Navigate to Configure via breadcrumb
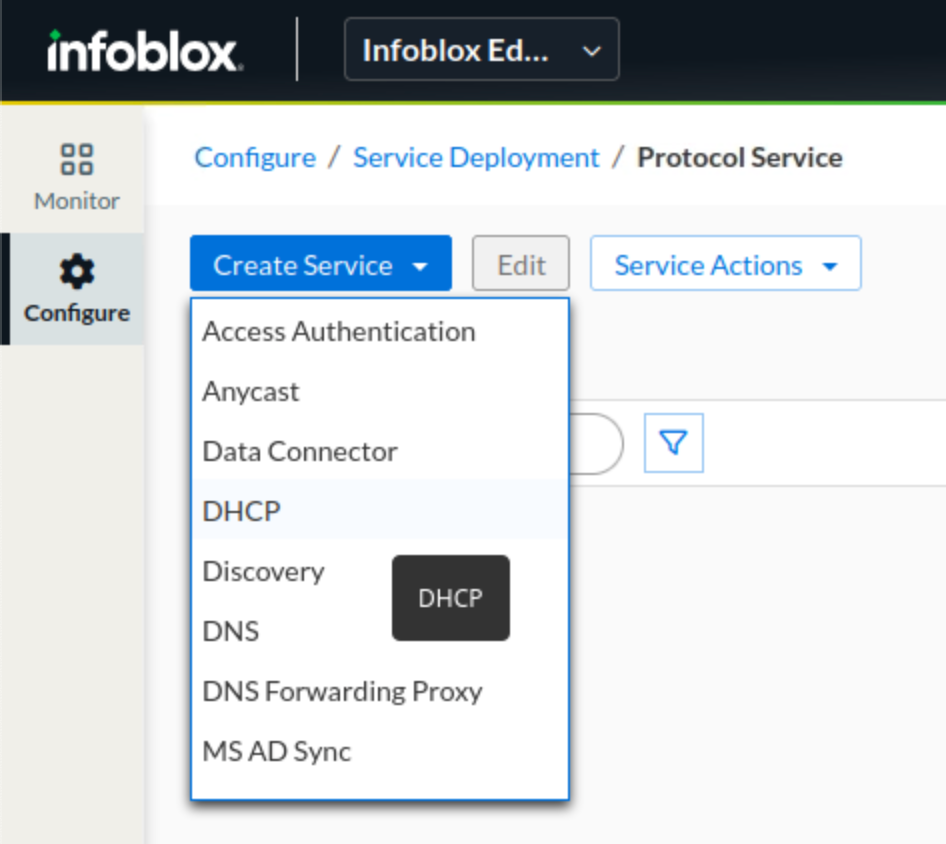 pyautogui.click(x=254, y=157)
